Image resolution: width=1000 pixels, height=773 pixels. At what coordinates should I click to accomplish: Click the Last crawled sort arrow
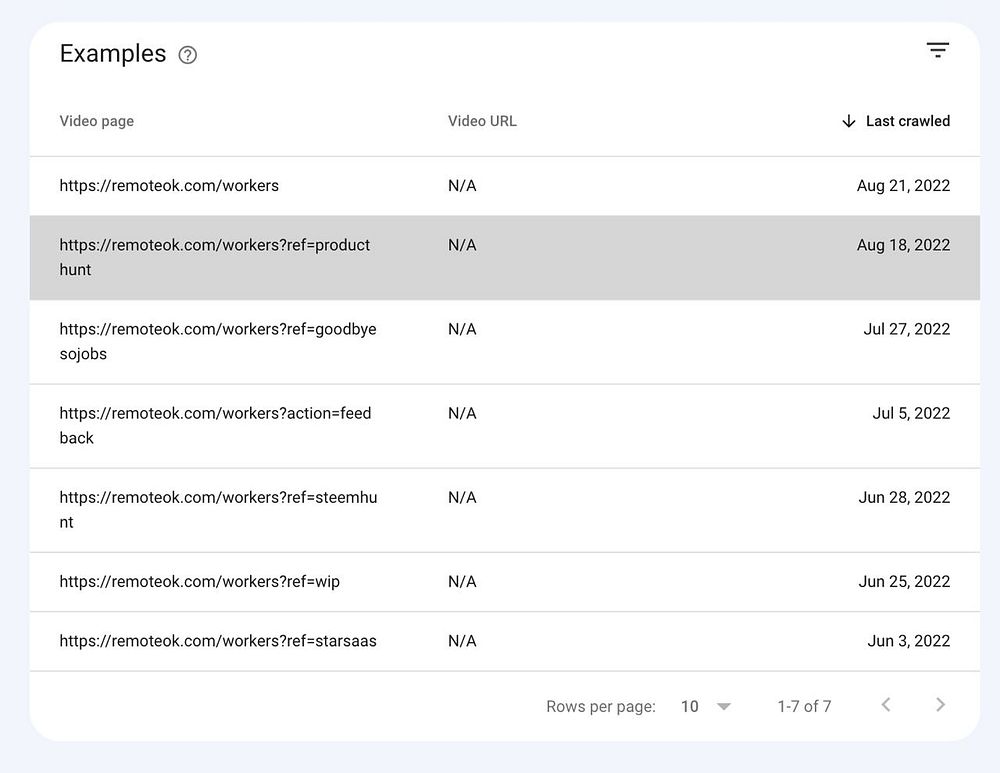(x=849, y=121)
